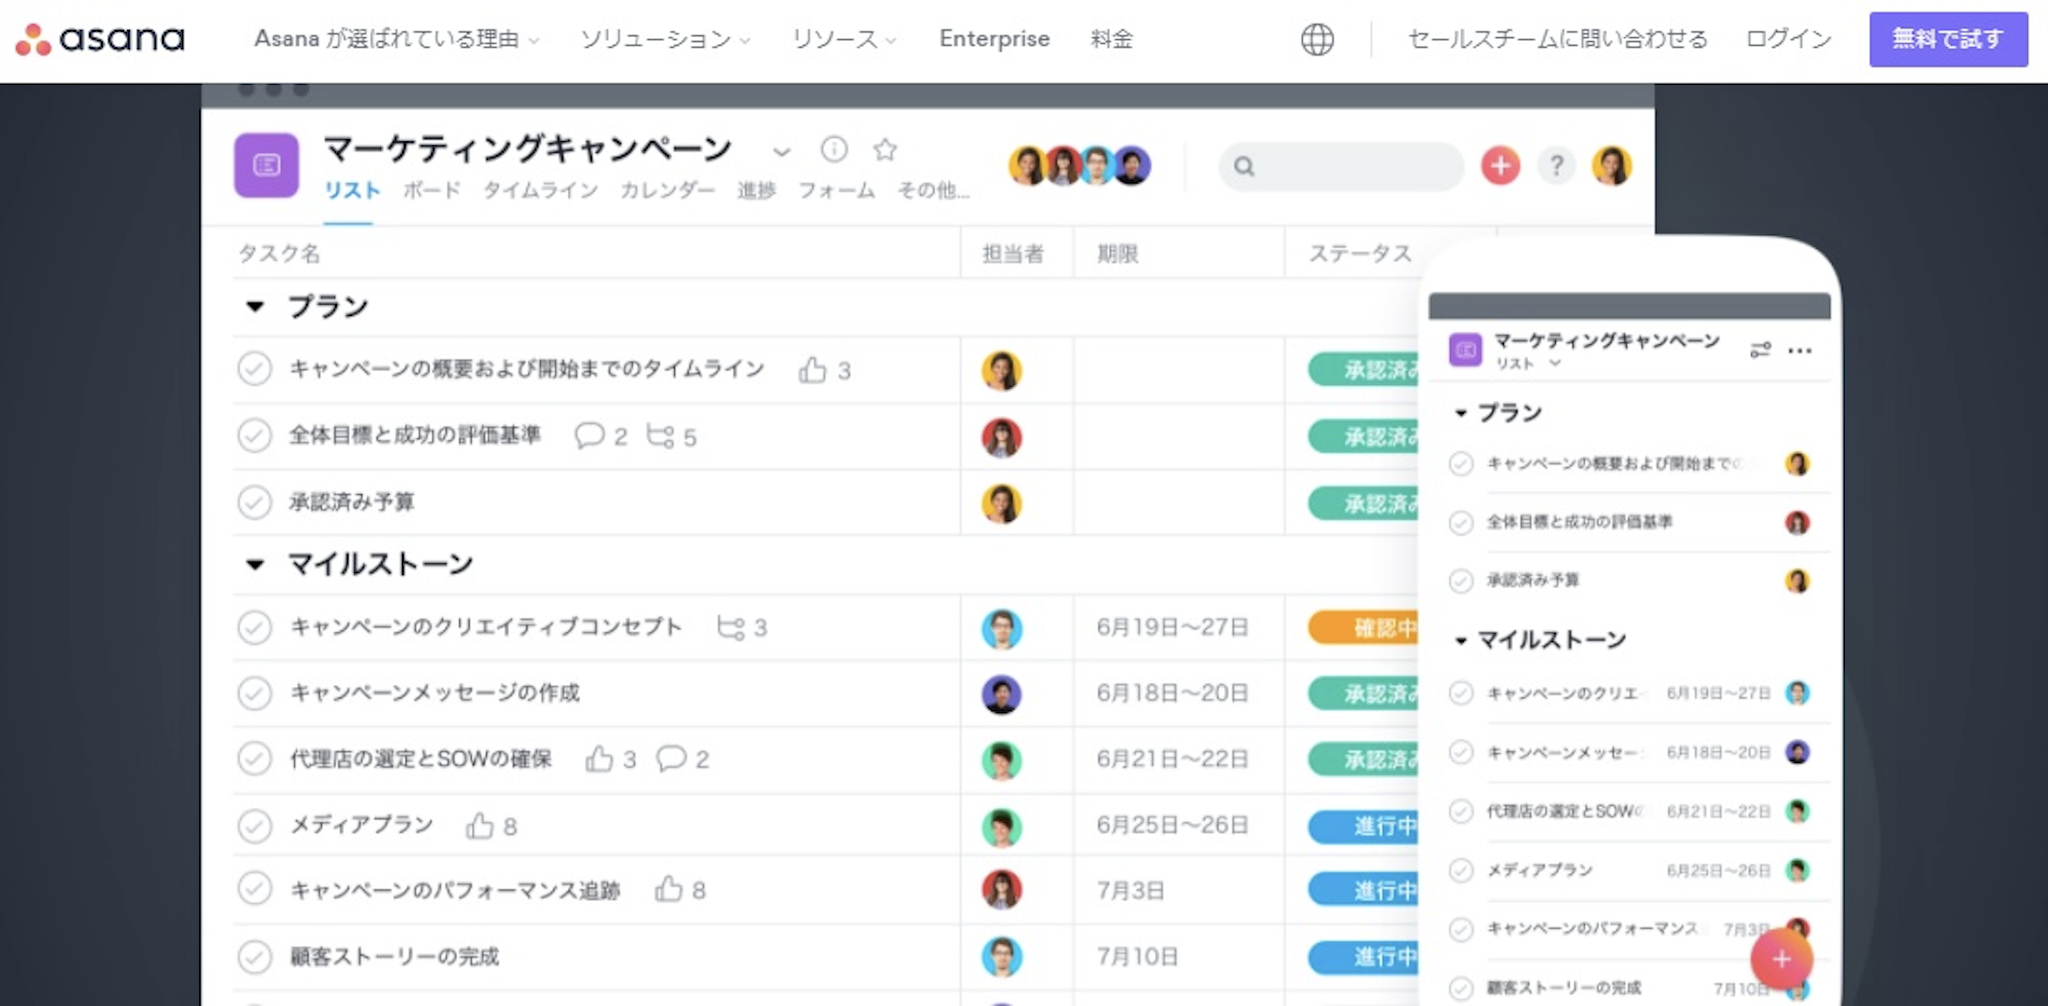Click the orange plus button in mobile view
Image resolution: width=2048 pixels, height=1006 pixels.
(1781, 959)
